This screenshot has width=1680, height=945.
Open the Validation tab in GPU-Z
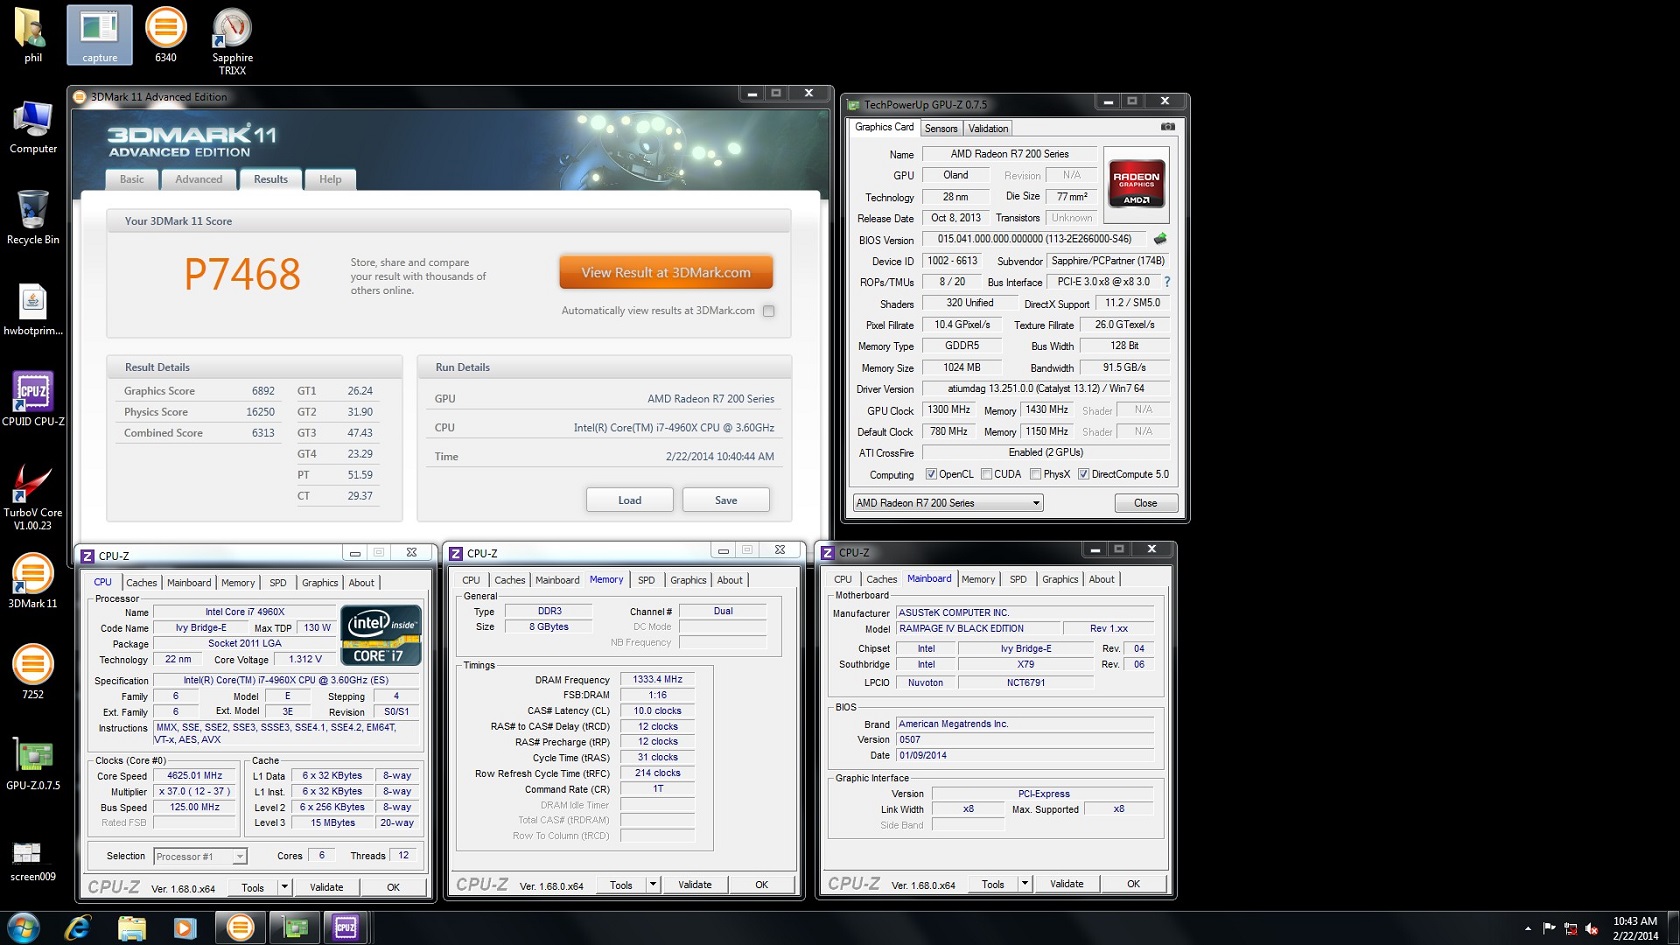tap(988, 128)
